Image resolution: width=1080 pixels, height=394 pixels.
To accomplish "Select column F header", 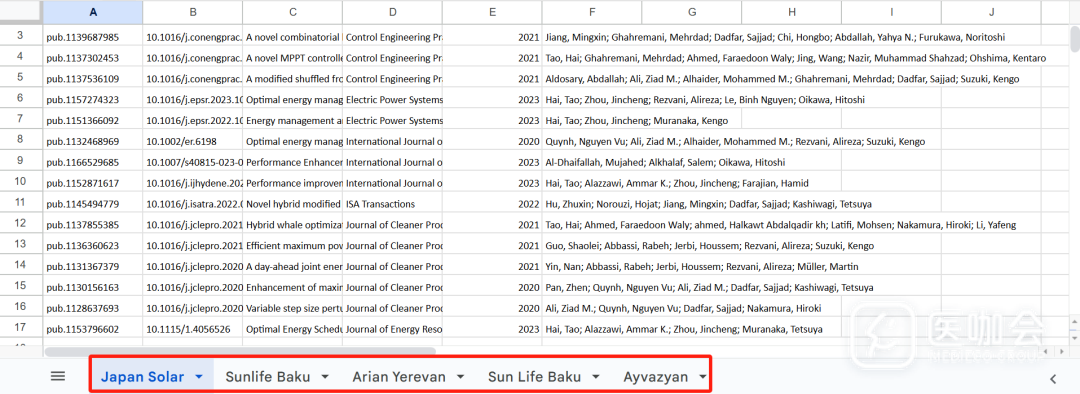I will click(592, 12).
